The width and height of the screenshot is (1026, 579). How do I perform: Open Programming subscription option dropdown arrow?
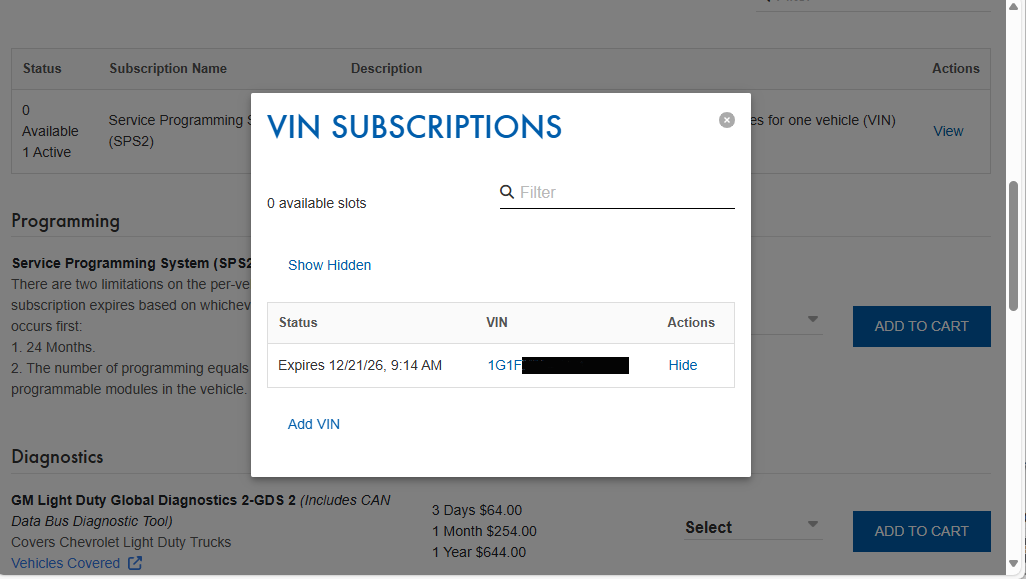(812, 319)
